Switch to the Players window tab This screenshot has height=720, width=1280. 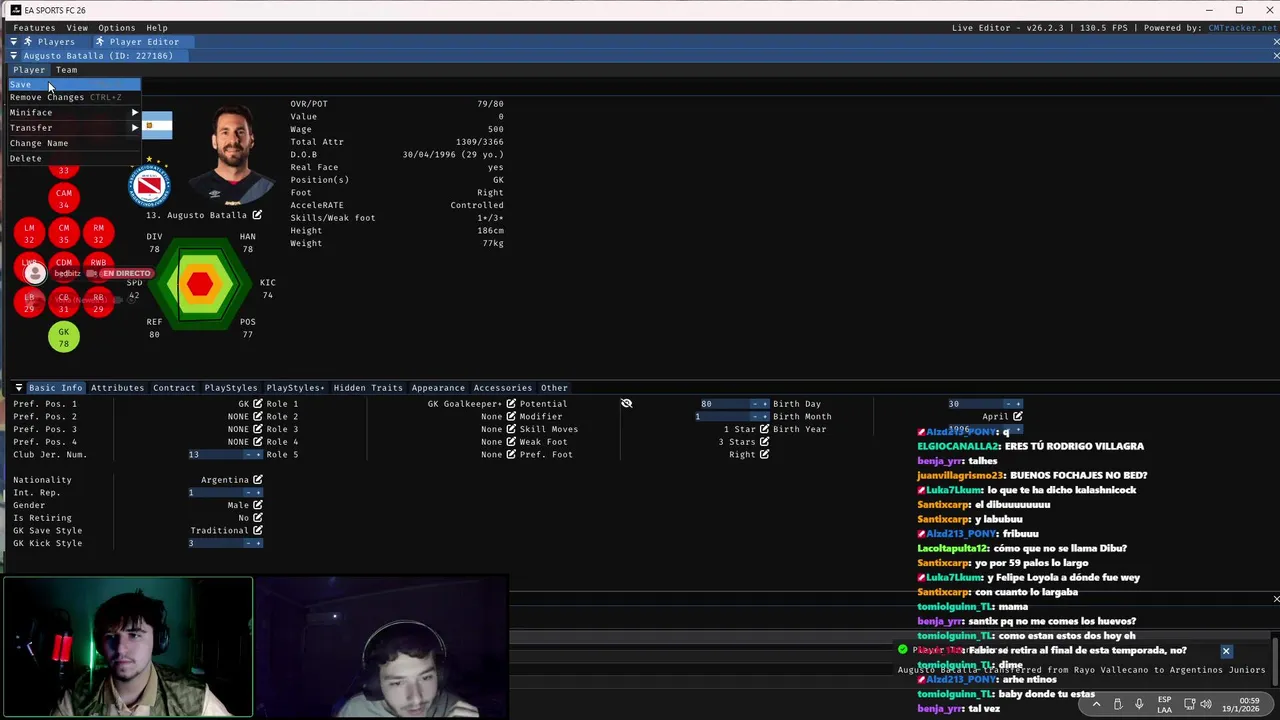click(x=49, y=42)
